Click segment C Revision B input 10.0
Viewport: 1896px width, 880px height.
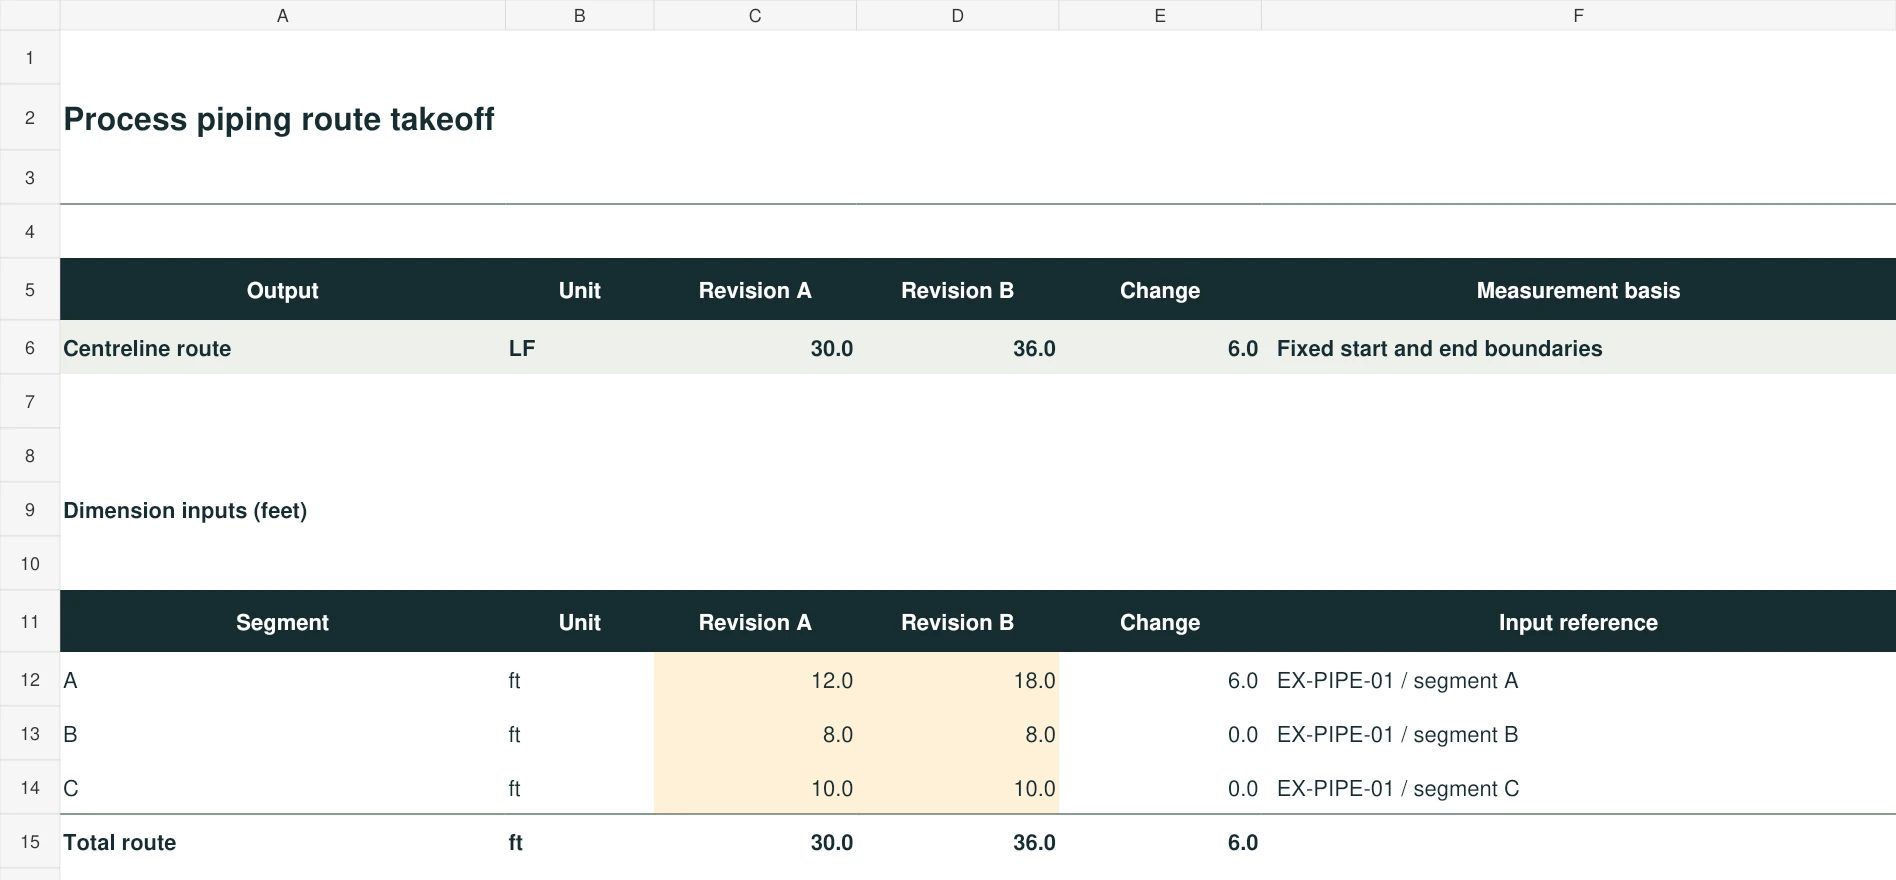[x=958, y=788]
